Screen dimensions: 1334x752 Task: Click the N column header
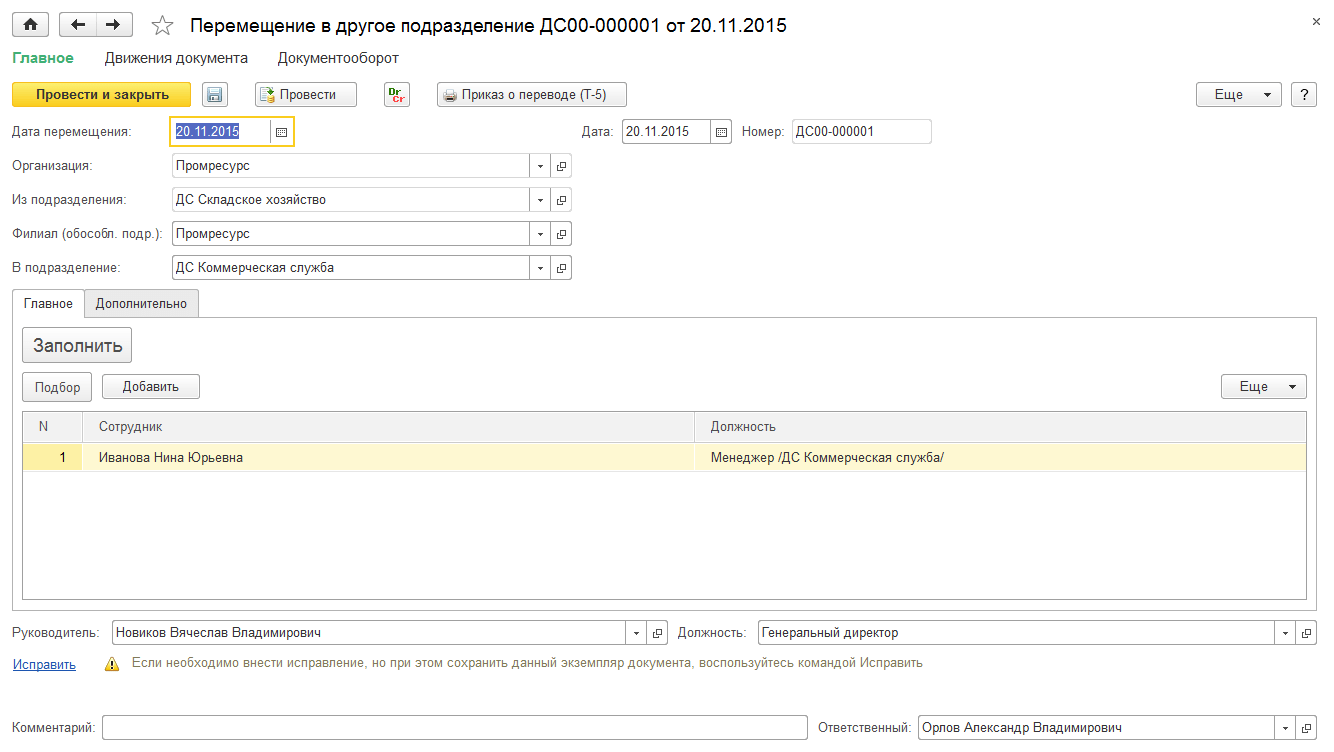[53, 427]
